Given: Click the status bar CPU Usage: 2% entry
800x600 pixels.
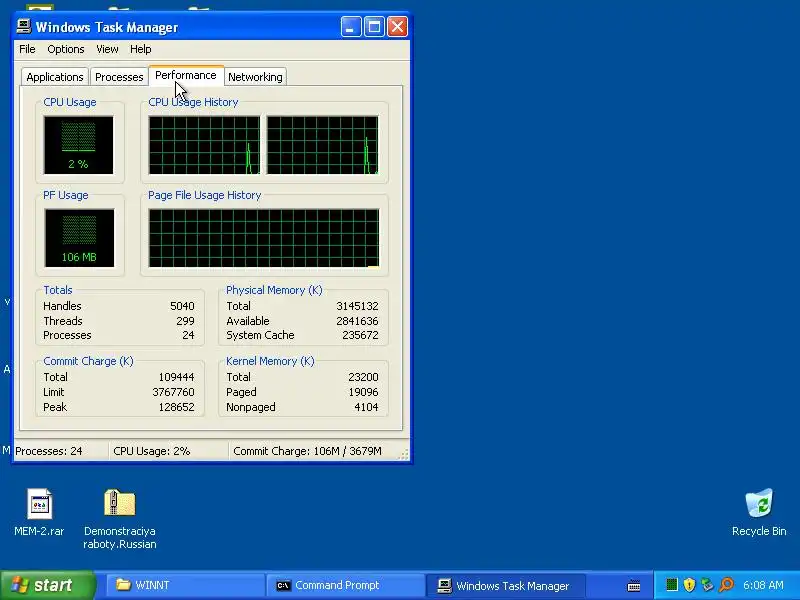Looking at the screenshot, I should 168,451.
